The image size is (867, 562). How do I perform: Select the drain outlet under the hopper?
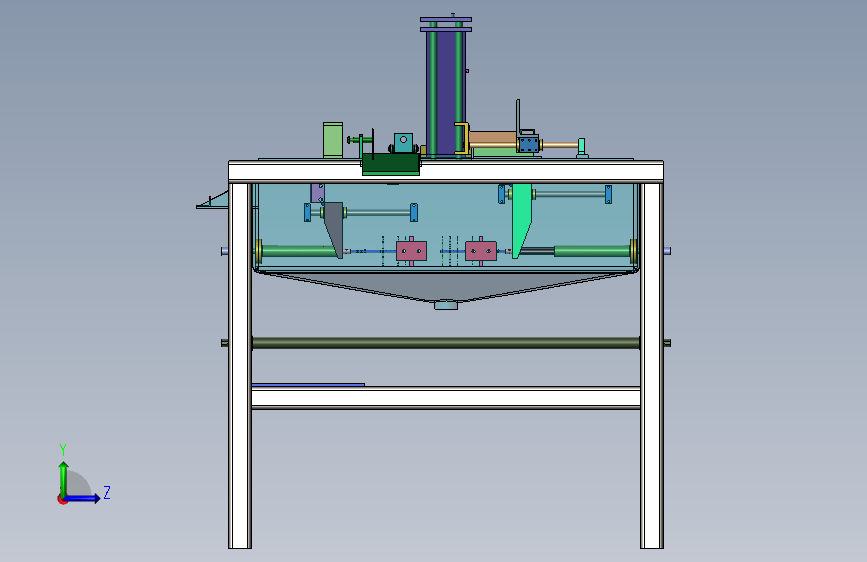[446, 305]
